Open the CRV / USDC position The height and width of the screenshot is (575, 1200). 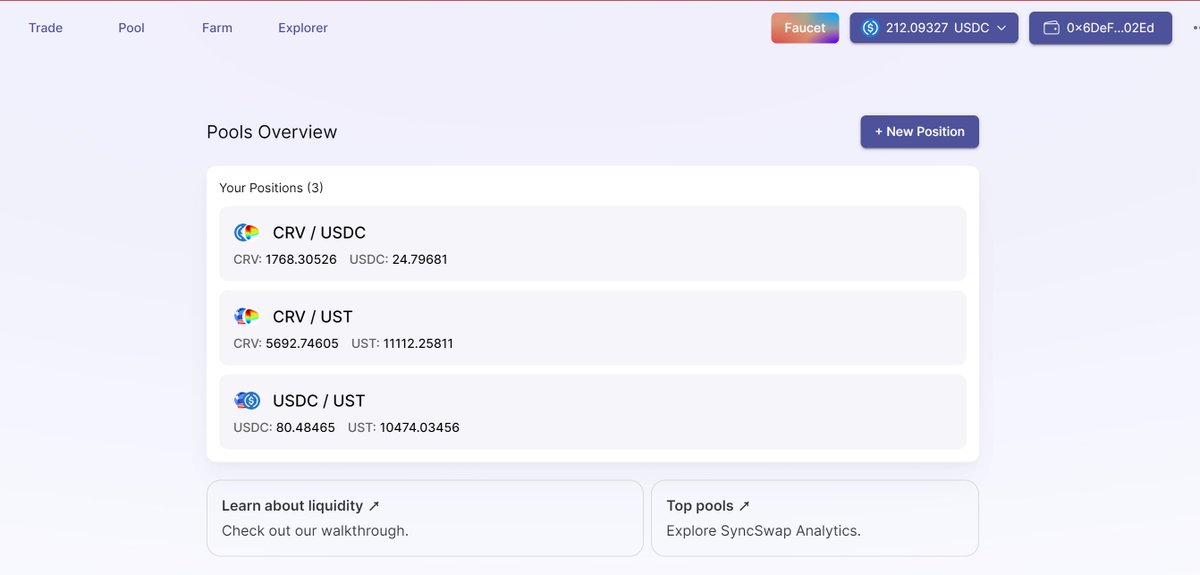[593, 243]
